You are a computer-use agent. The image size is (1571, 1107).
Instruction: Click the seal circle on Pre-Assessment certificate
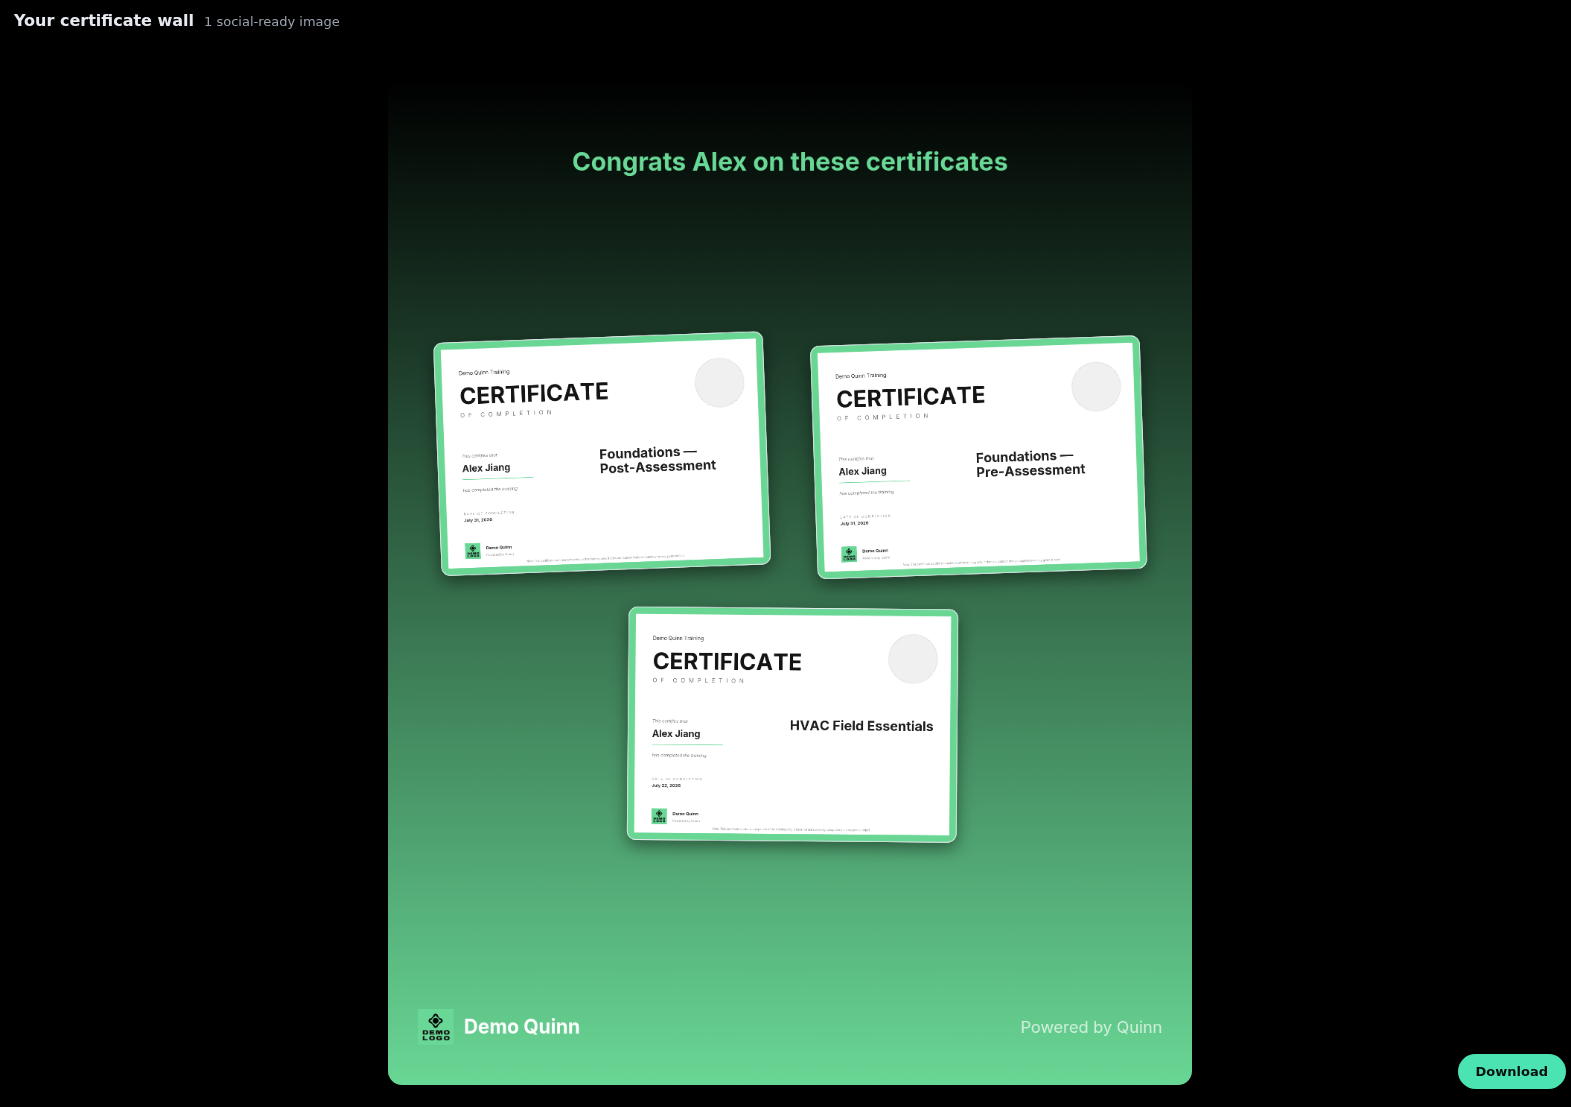(1096, 386)
